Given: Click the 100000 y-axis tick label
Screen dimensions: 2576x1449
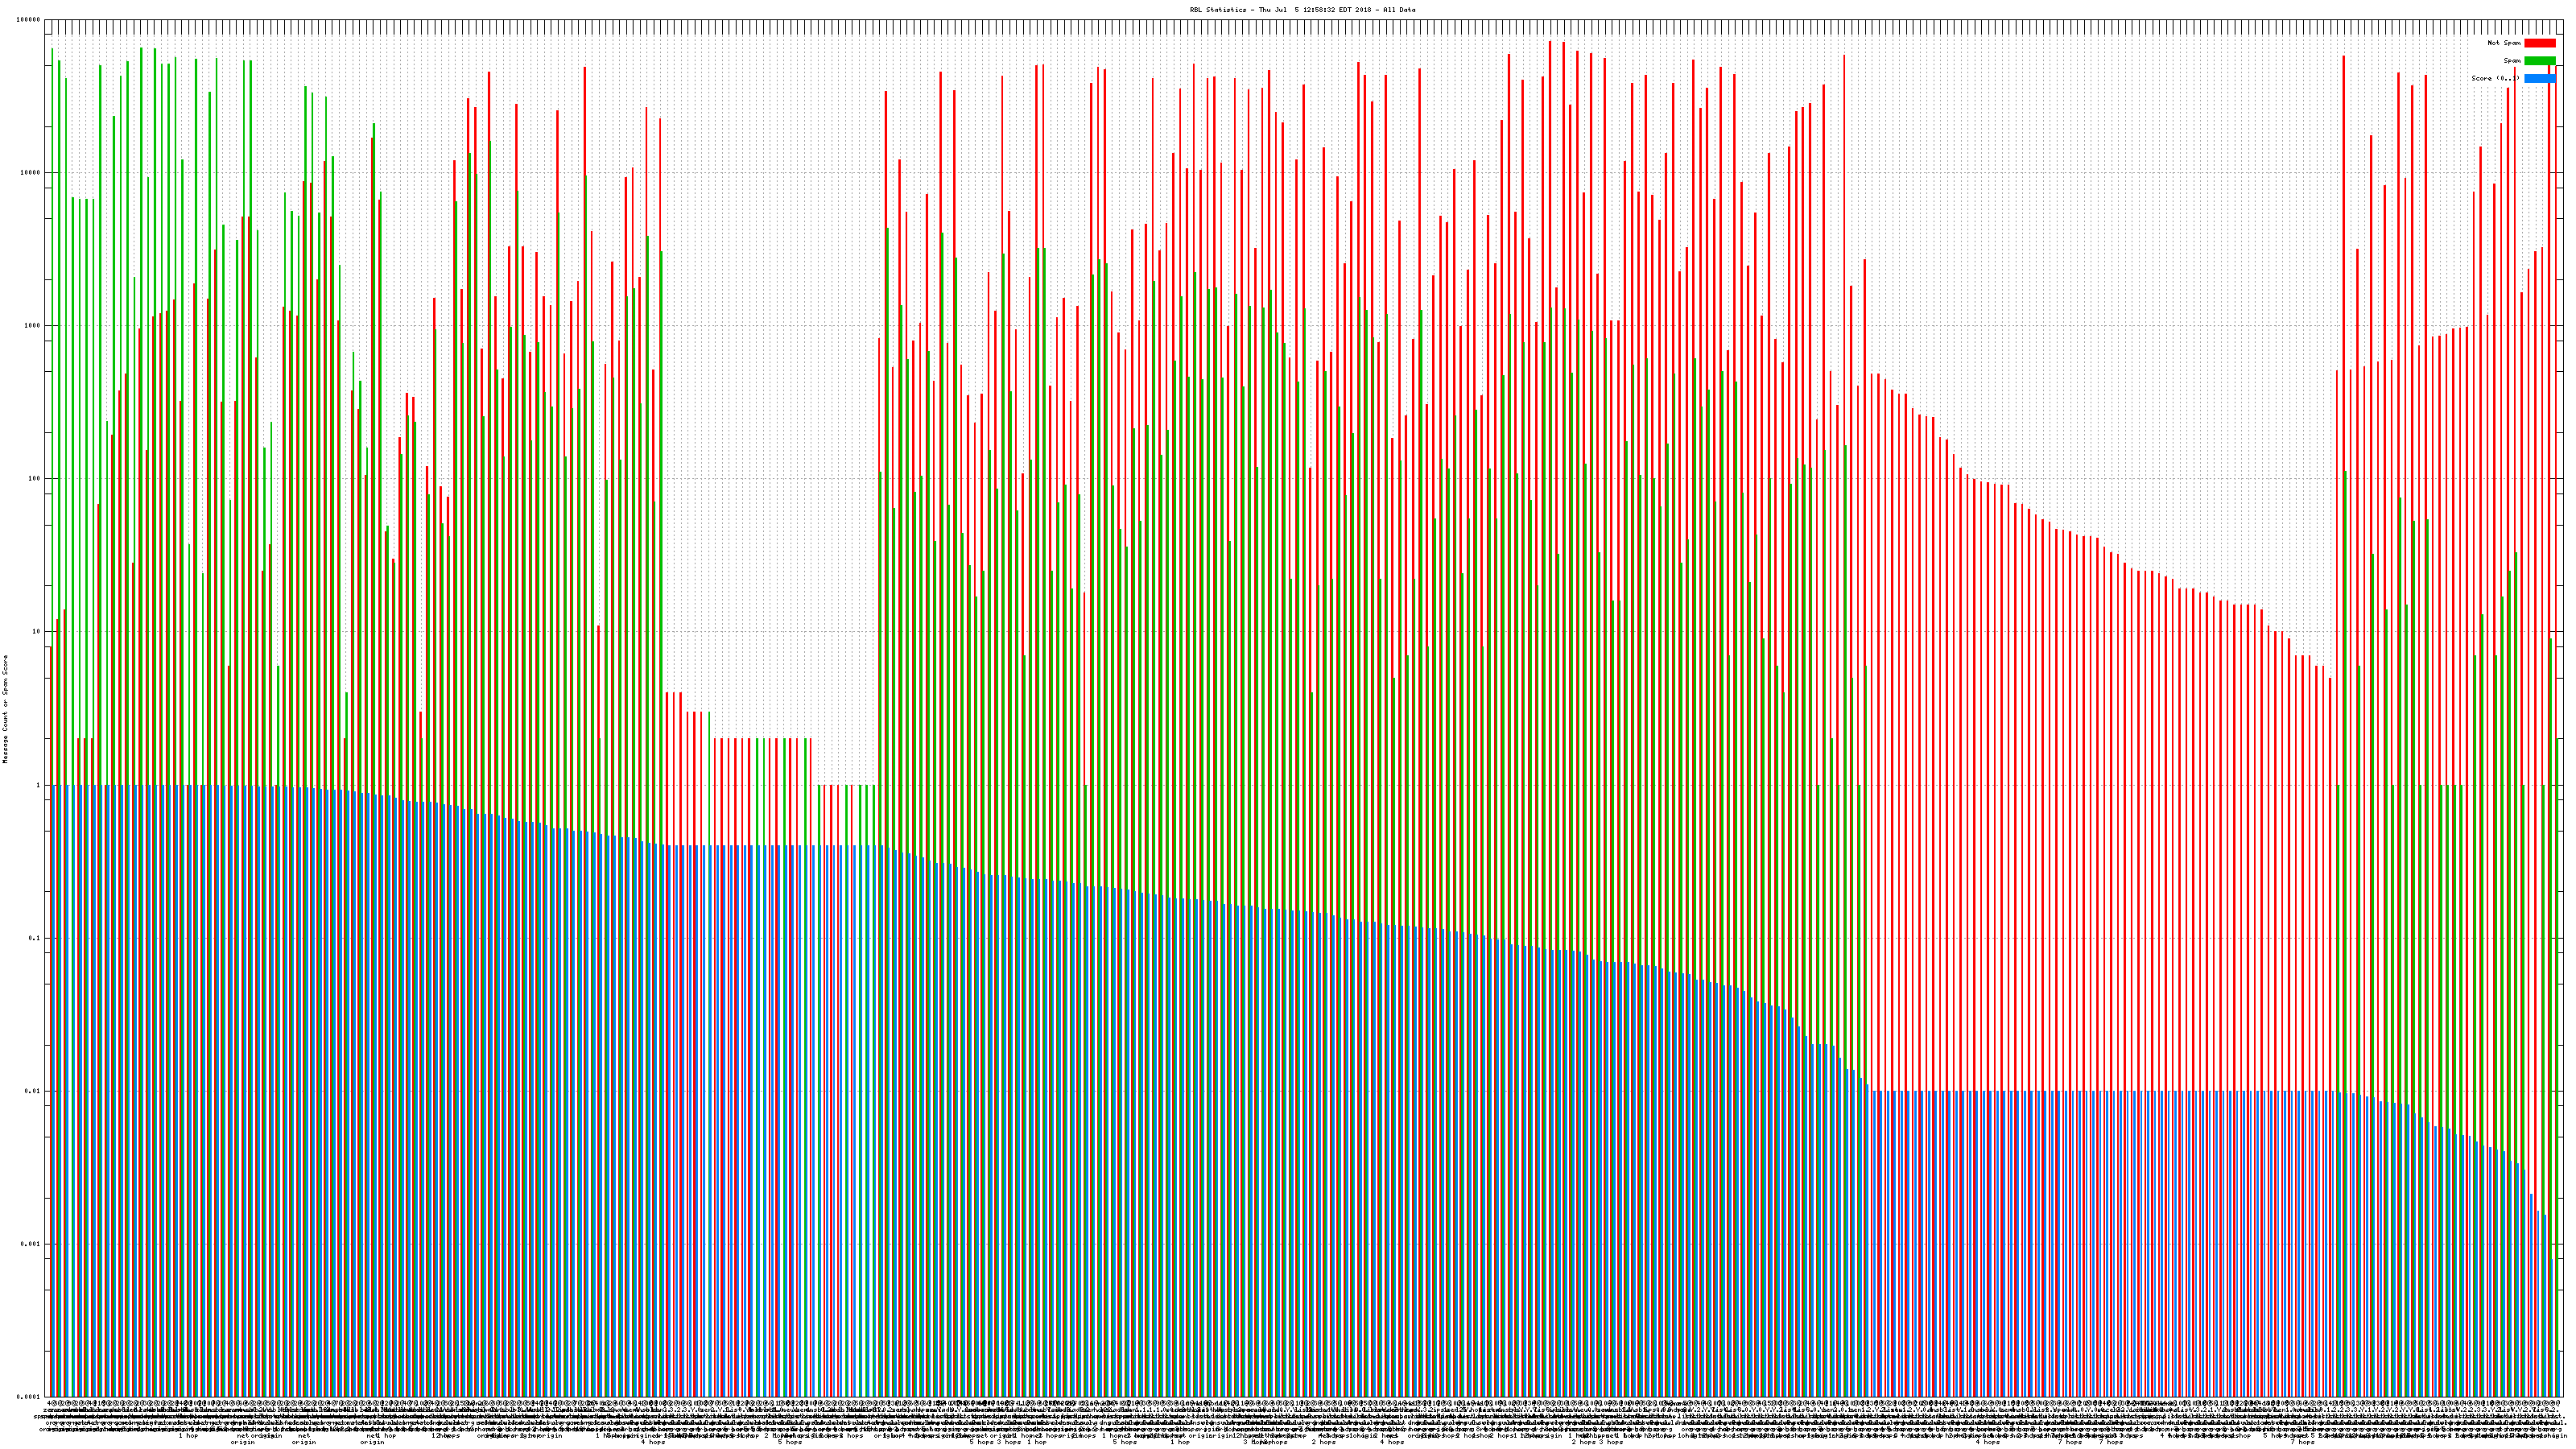Looking at the screenshot, I should point(30,20).
